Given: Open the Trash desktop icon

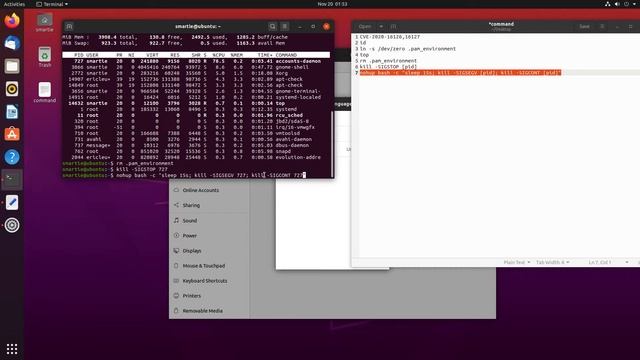Looking at the screenshot, I should 44,57.
